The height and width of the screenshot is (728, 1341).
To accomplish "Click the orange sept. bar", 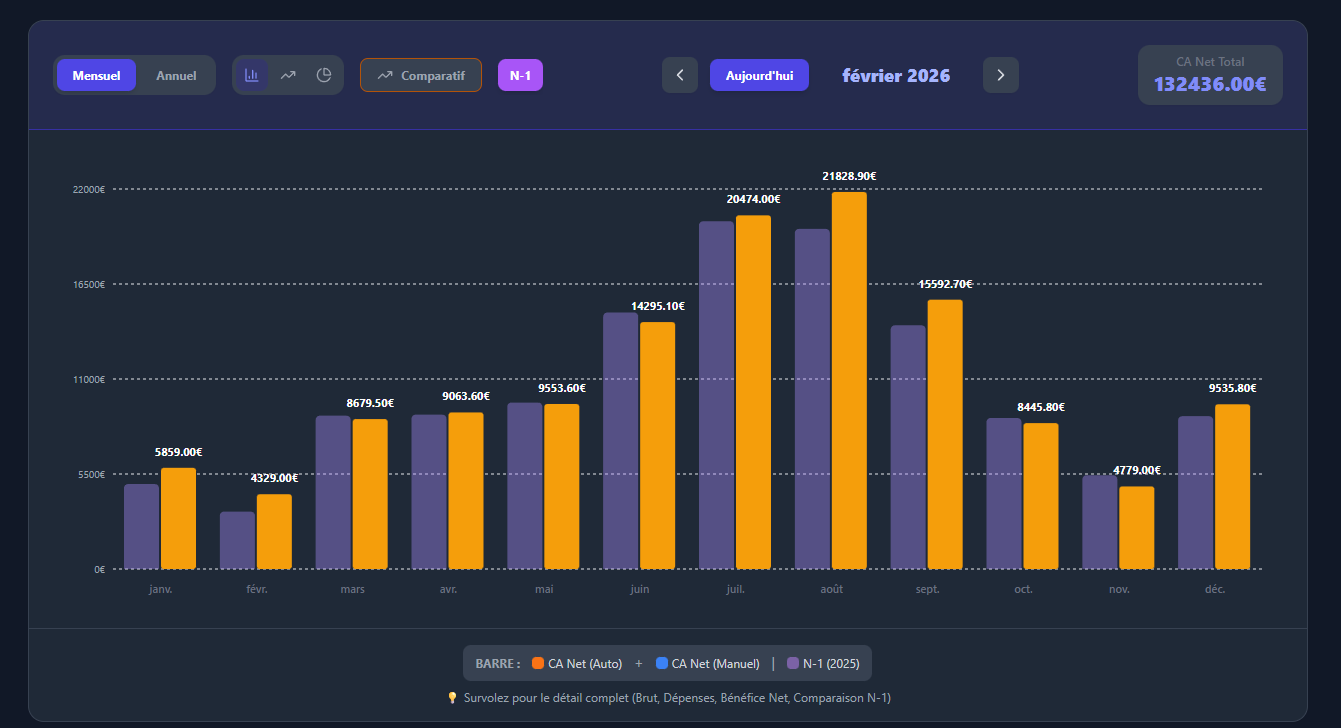I will pos(945,434).
